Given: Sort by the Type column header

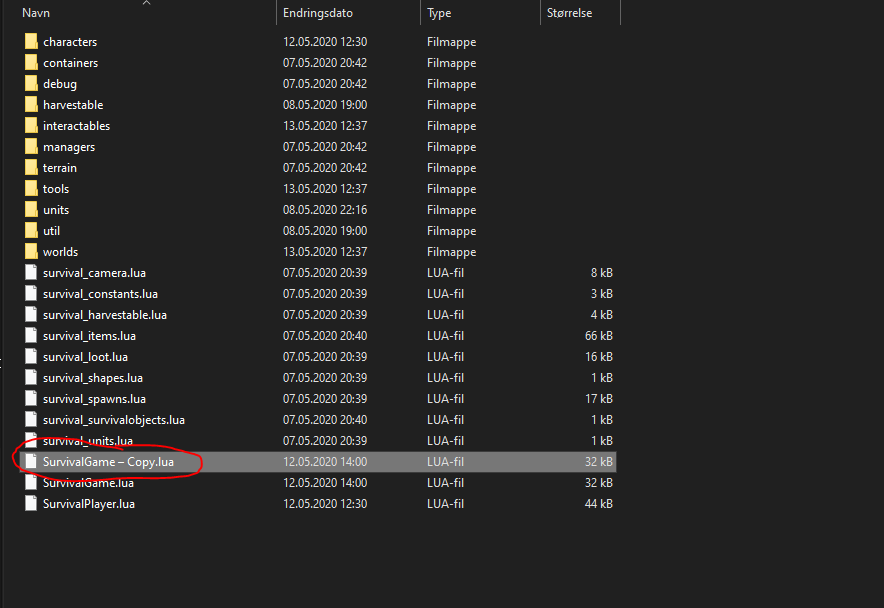Looking at the screenshot, I should [439, 13].
